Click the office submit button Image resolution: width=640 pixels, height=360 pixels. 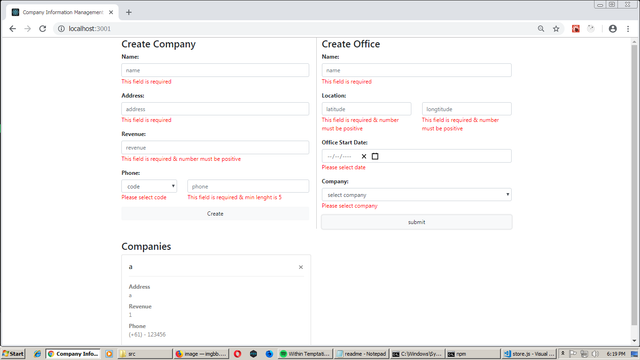pos(416,222)
